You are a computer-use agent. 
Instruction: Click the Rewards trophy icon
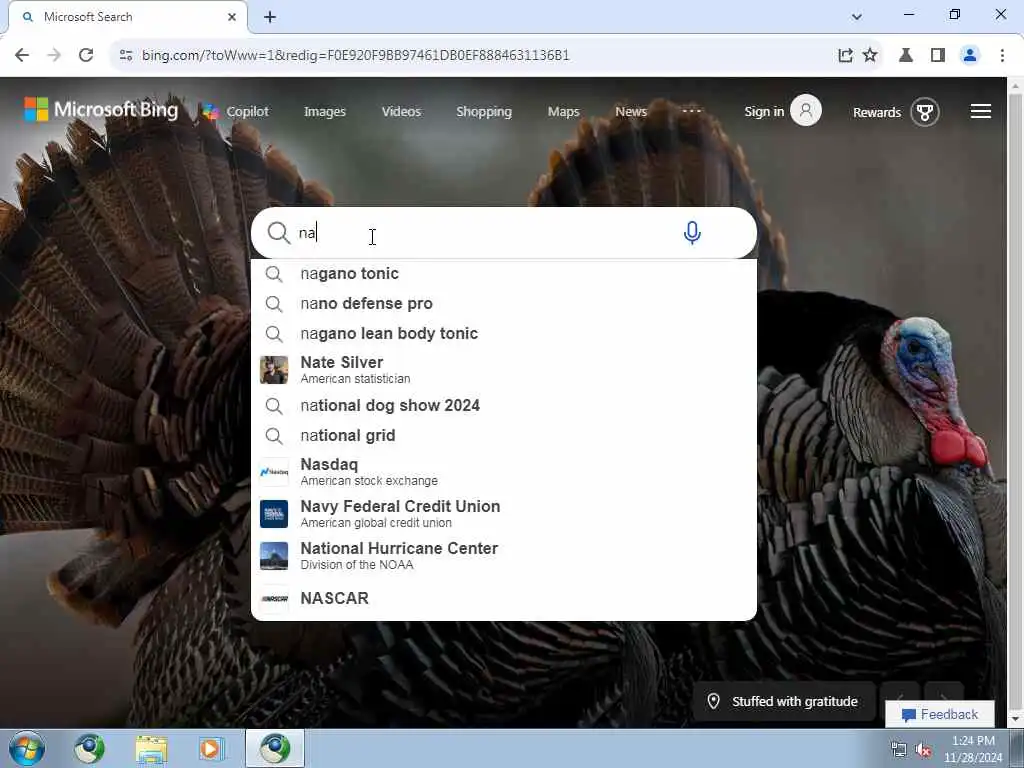coord(925,112)
